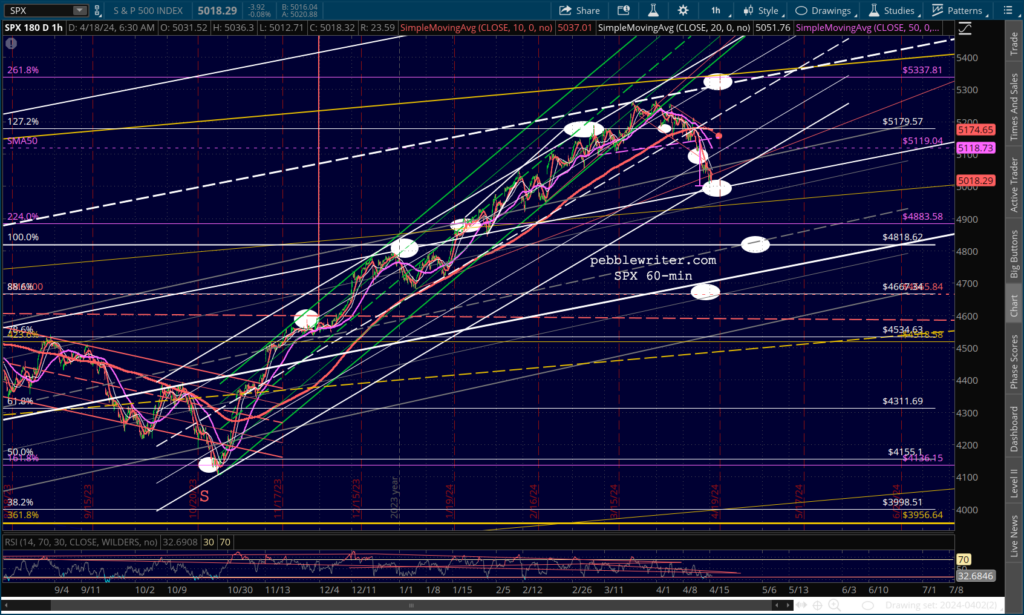Open the Level II side tab
The width and height of the screenshot is (1024, 615).
coord(1014,483)
